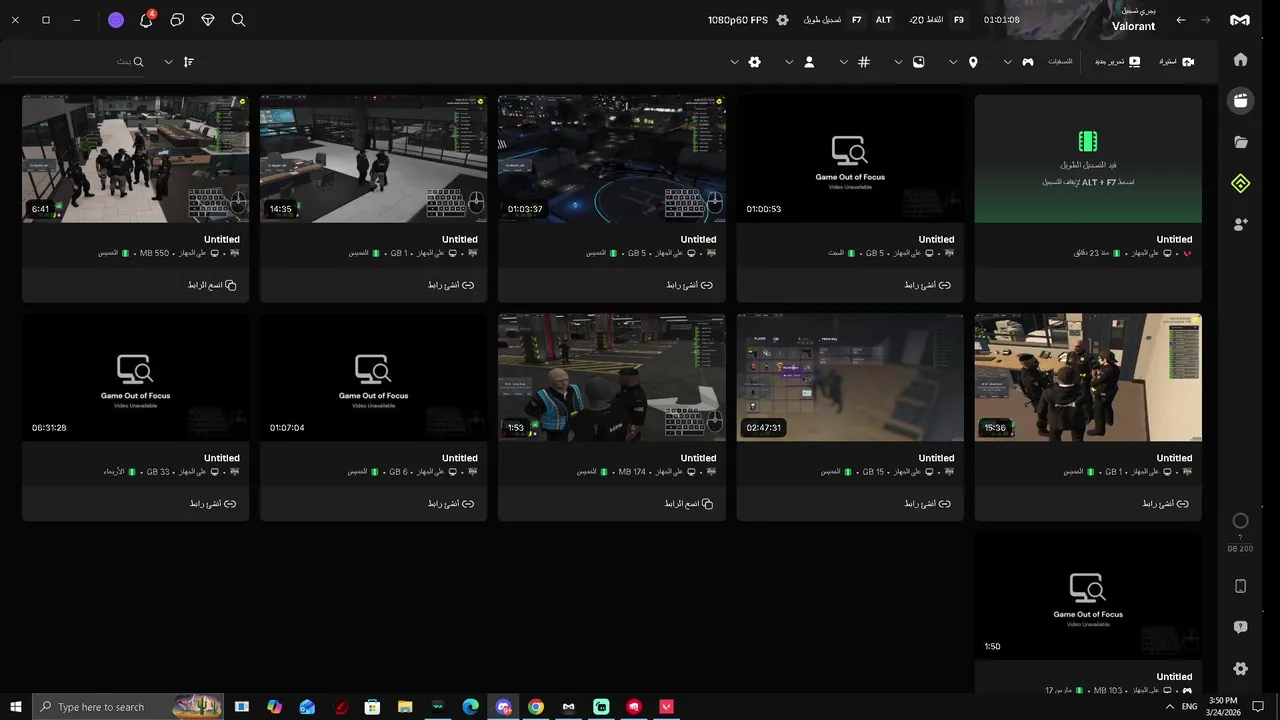Open notifications bell with badge 4
Viewport: 1280px width, 720px height.
pyautogui.click(x=146, y=19)
